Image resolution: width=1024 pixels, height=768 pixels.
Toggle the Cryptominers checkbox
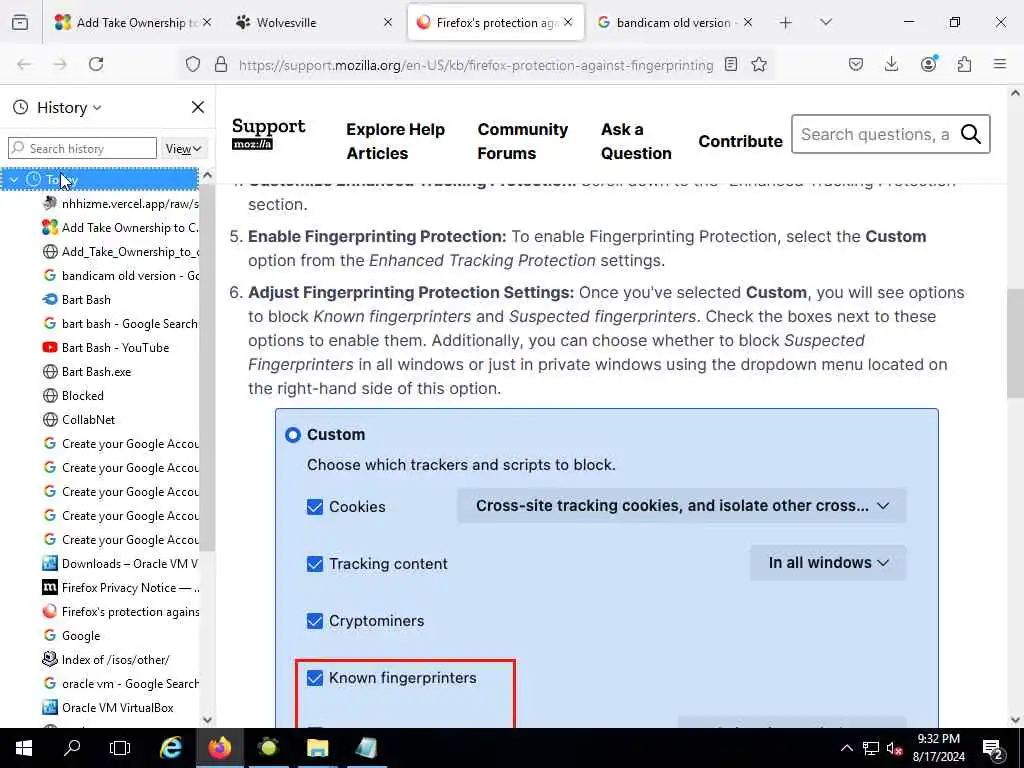315,621
